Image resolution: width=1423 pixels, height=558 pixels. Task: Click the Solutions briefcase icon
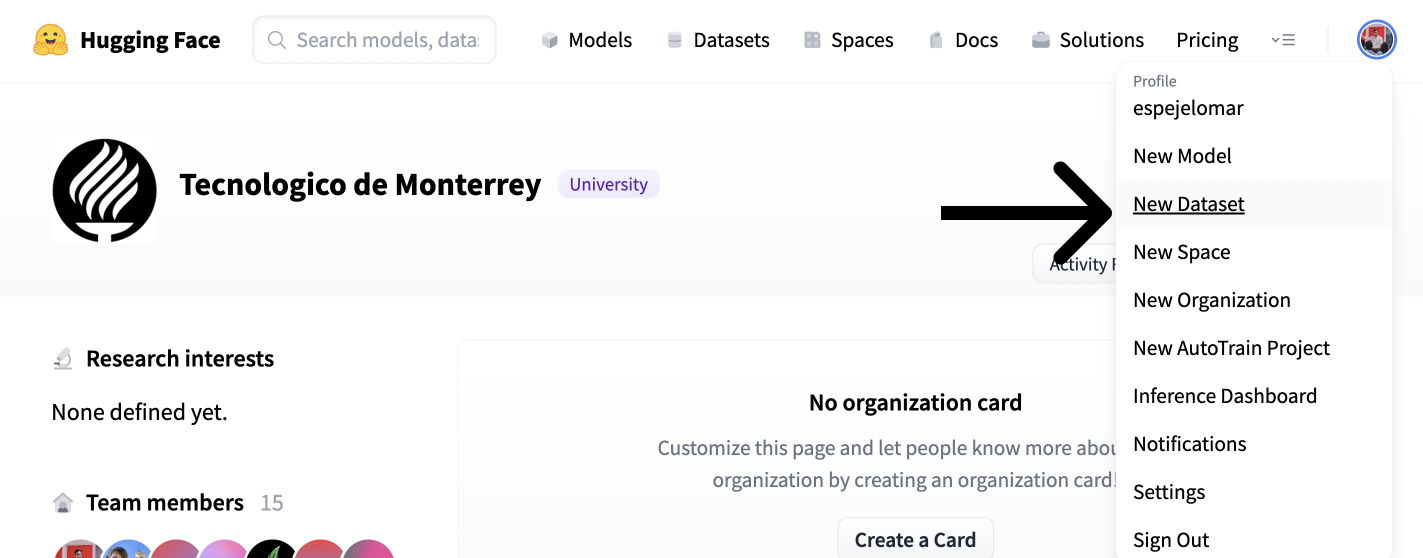[1041, 40]
